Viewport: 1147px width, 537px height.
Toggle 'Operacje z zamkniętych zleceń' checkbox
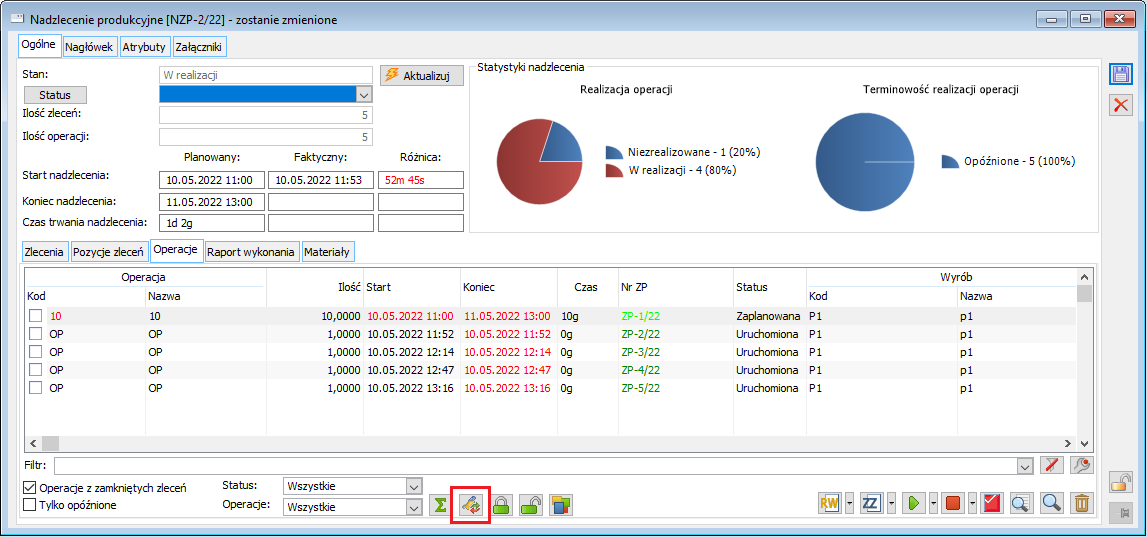point(30,488)
